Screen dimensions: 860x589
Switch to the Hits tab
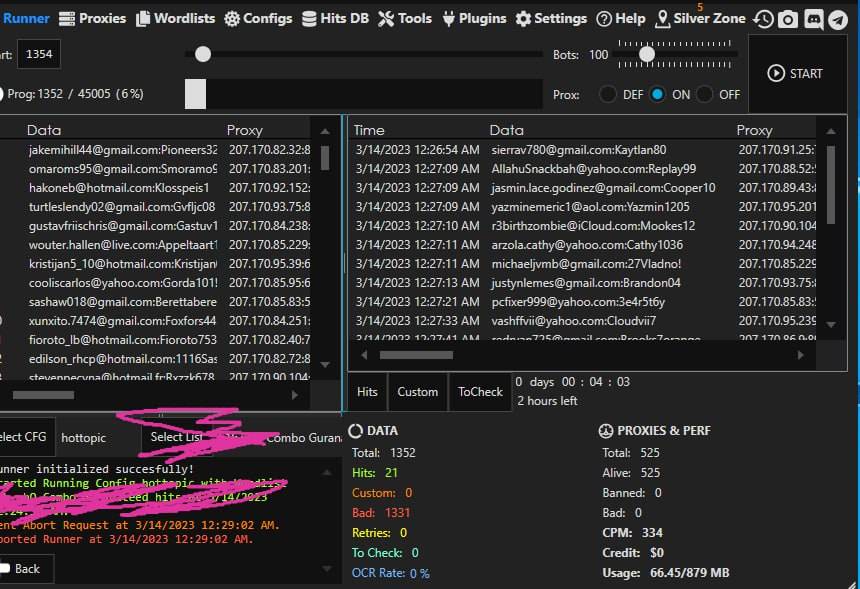click(367, 392)
